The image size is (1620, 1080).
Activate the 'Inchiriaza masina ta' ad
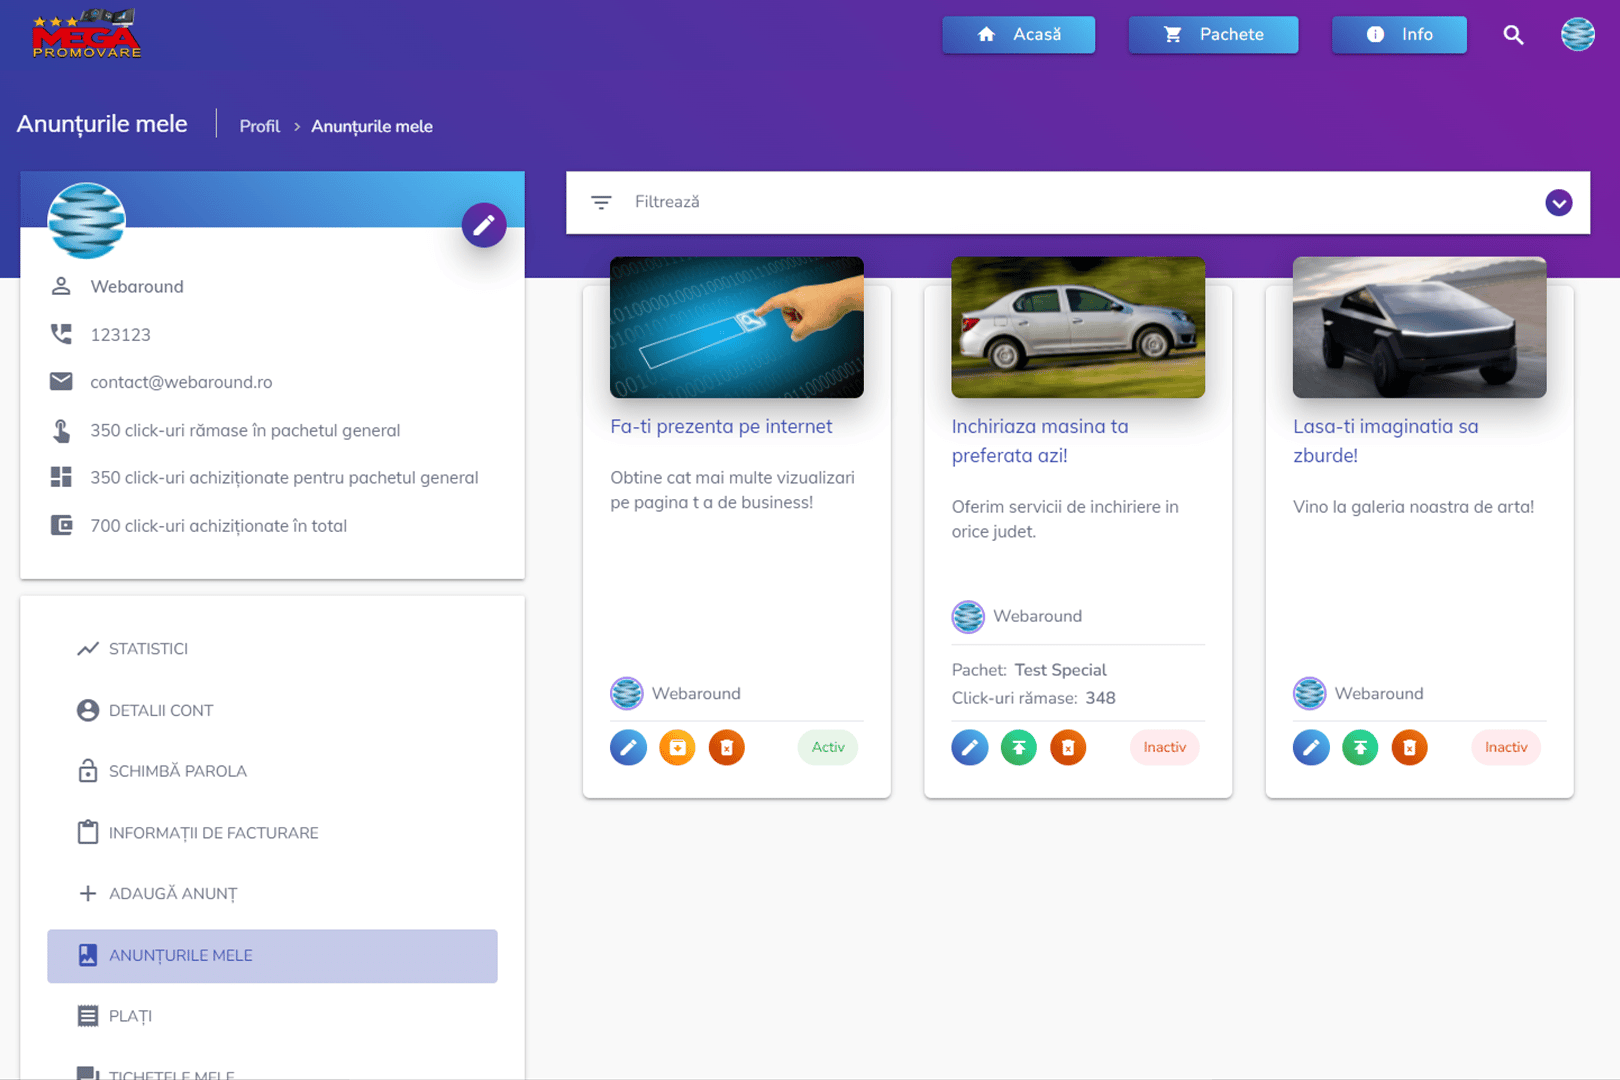[1018, 747]
